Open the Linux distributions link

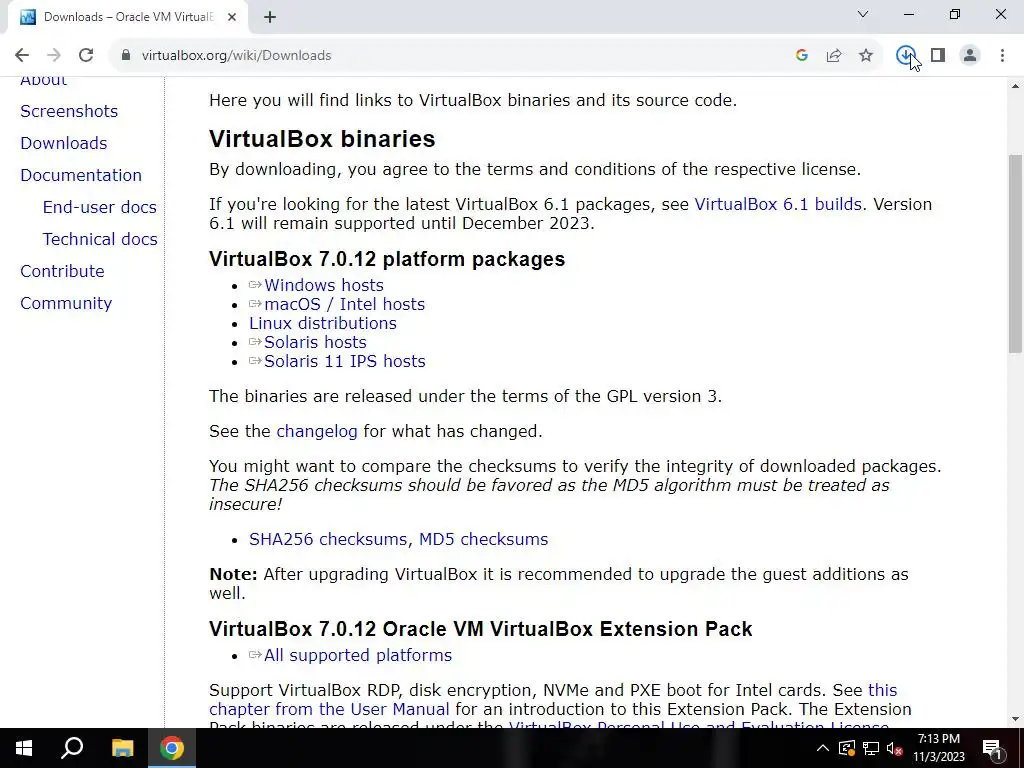pos(323,323)
